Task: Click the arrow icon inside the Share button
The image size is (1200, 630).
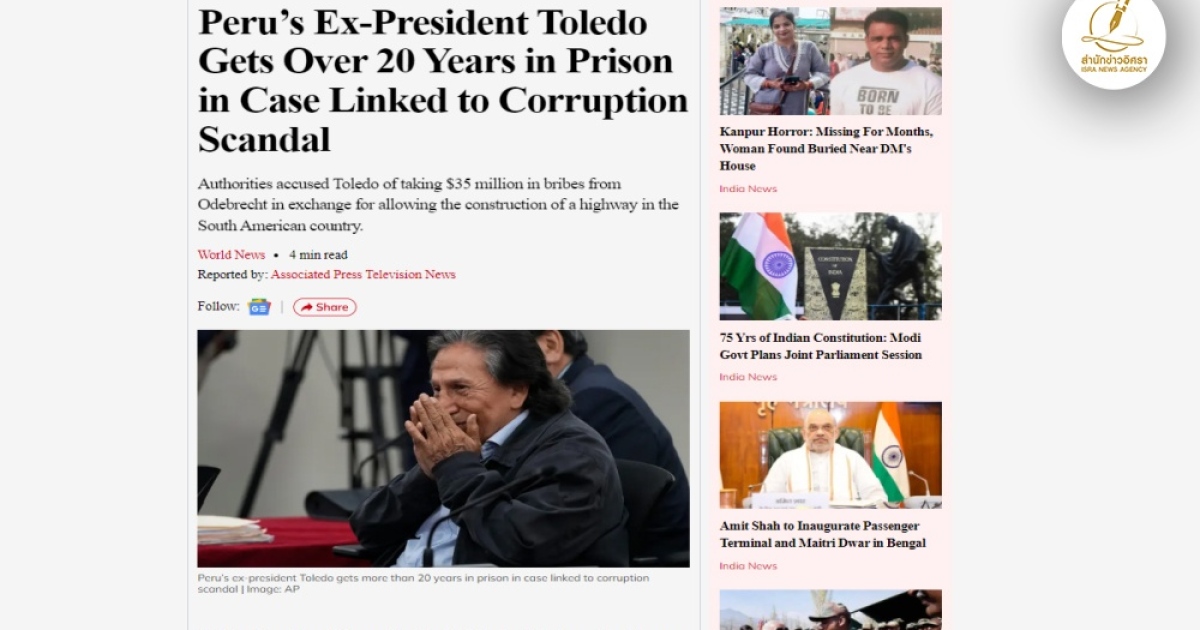Action: point(306,307)
